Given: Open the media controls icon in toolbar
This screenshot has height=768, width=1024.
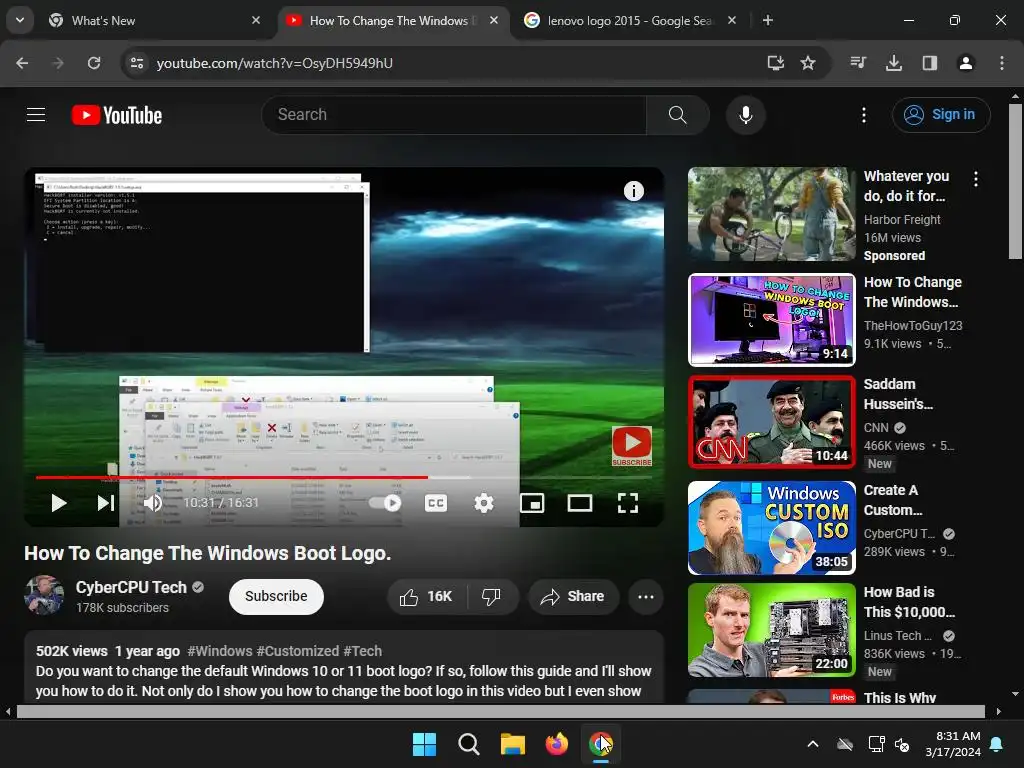Looking at the screenshot, I should (x=858, y=63).
